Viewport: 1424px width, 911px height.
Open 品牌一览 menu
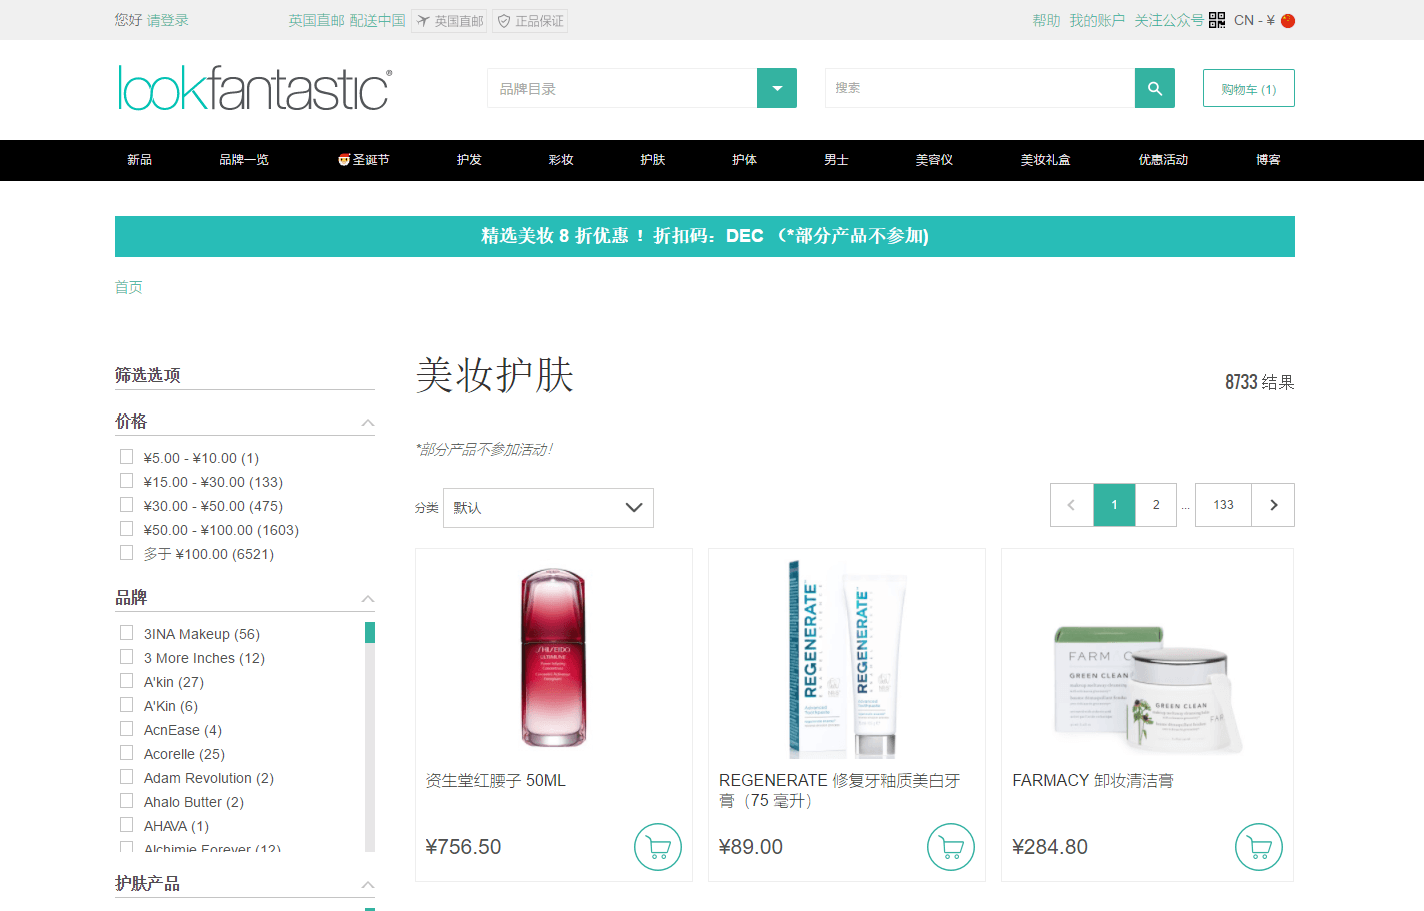(244, 160)
